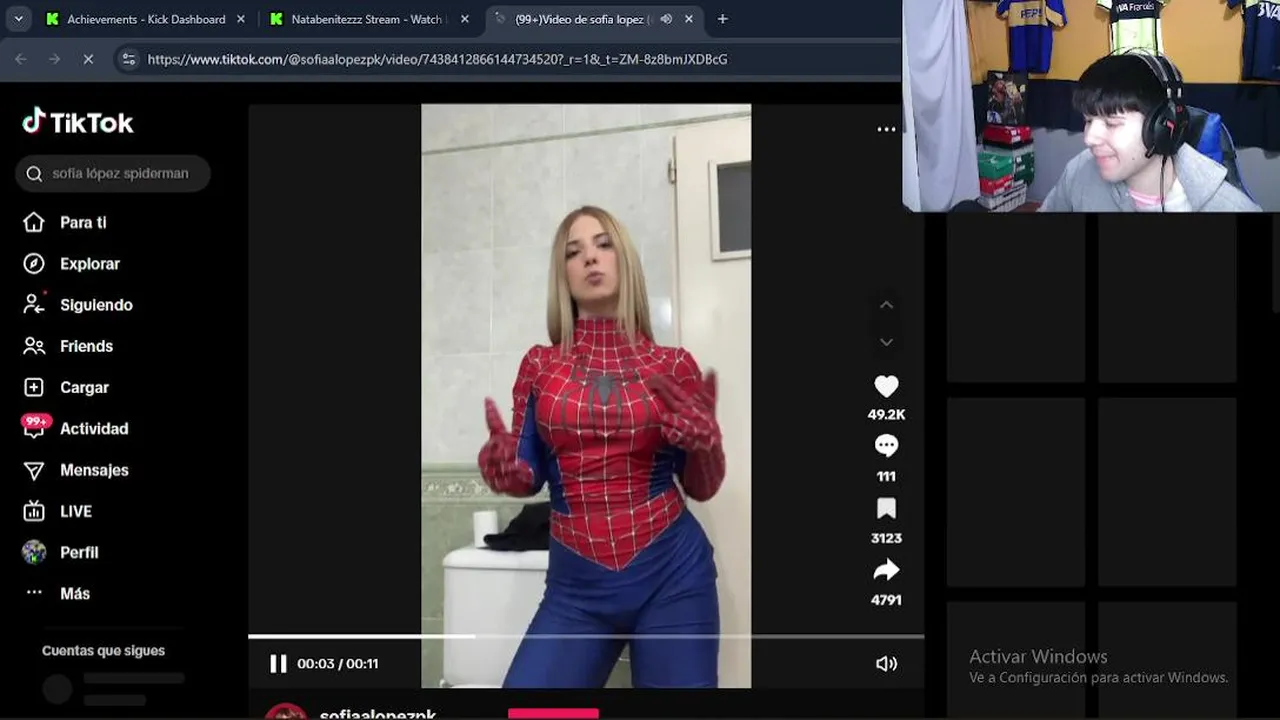Open the three-dot video options menu

tap(886, 129)
